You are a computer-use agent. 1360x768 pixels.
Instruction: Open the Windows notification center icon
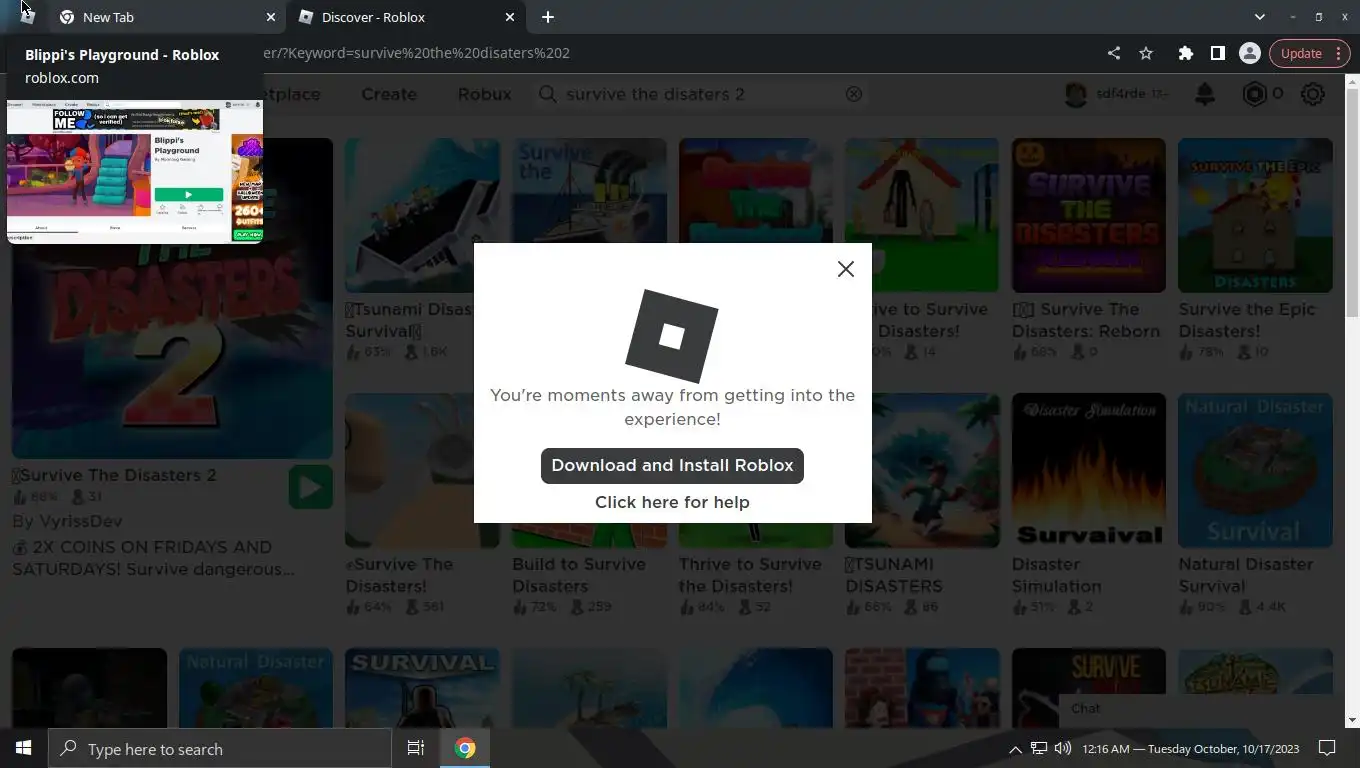[1327, 748]
